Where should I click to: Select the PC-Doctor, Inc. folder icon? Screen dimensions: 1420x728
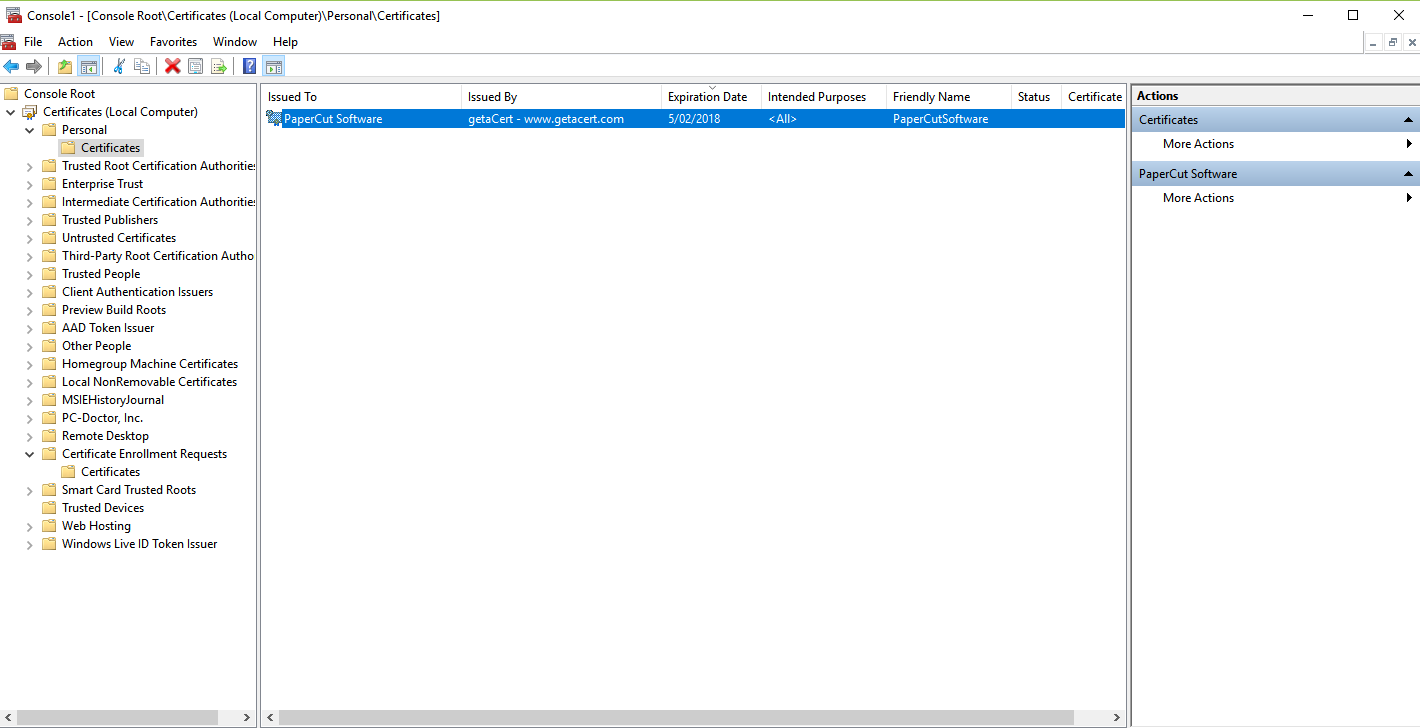[x=50, y=418]
